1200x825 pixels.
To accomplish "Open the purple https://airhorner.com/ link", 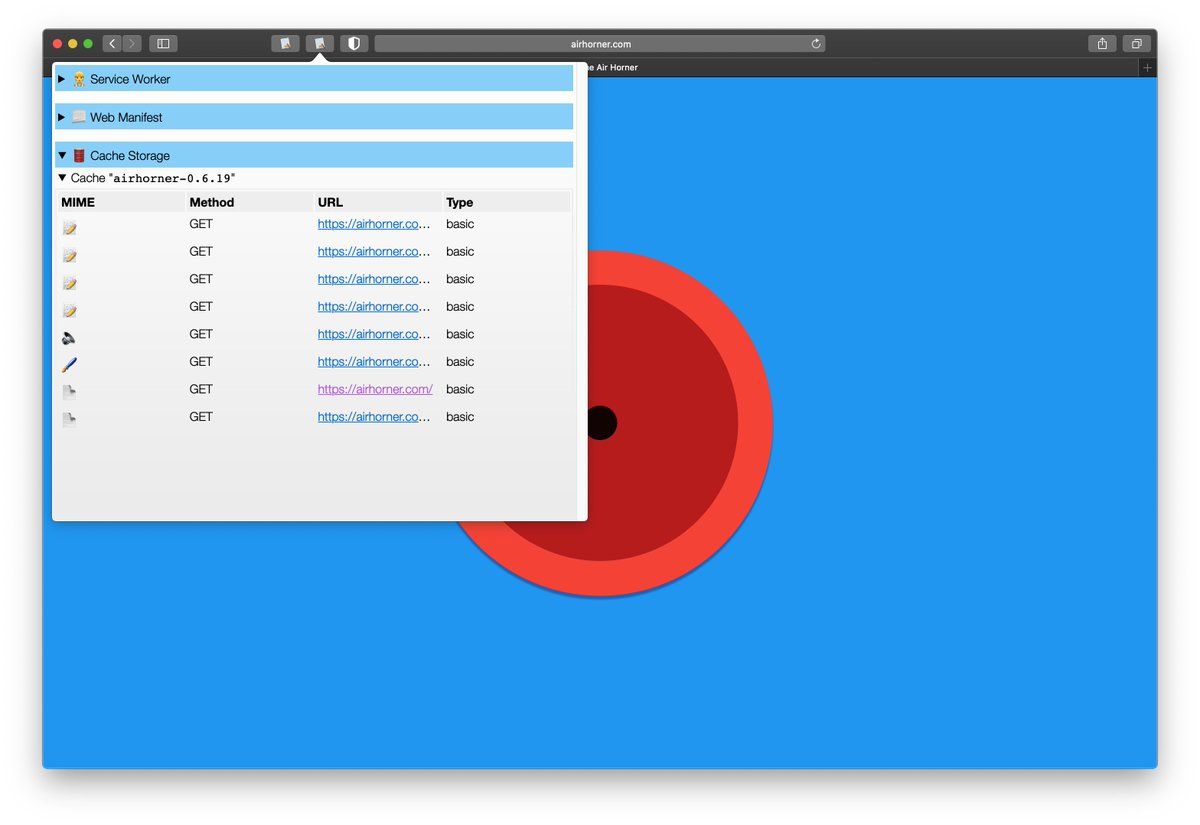I will click(x=375, y=389).
